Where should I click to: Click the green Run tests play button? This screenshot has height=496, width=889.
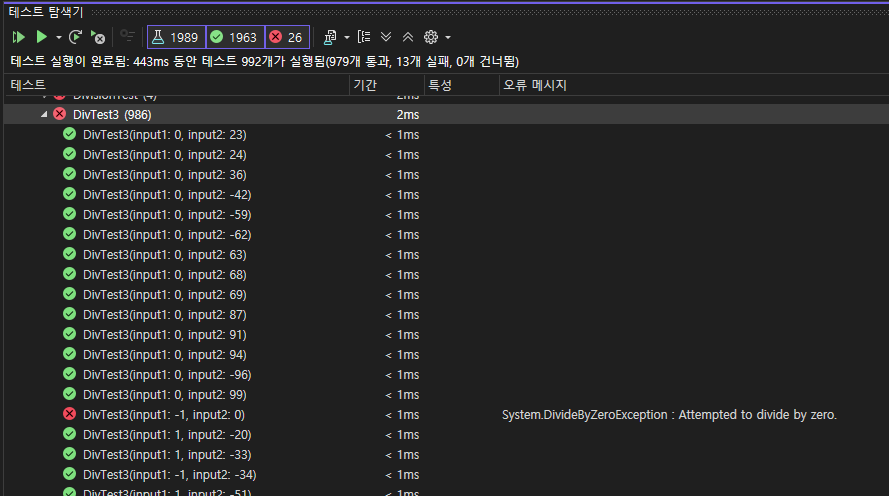tap(41, 37)
